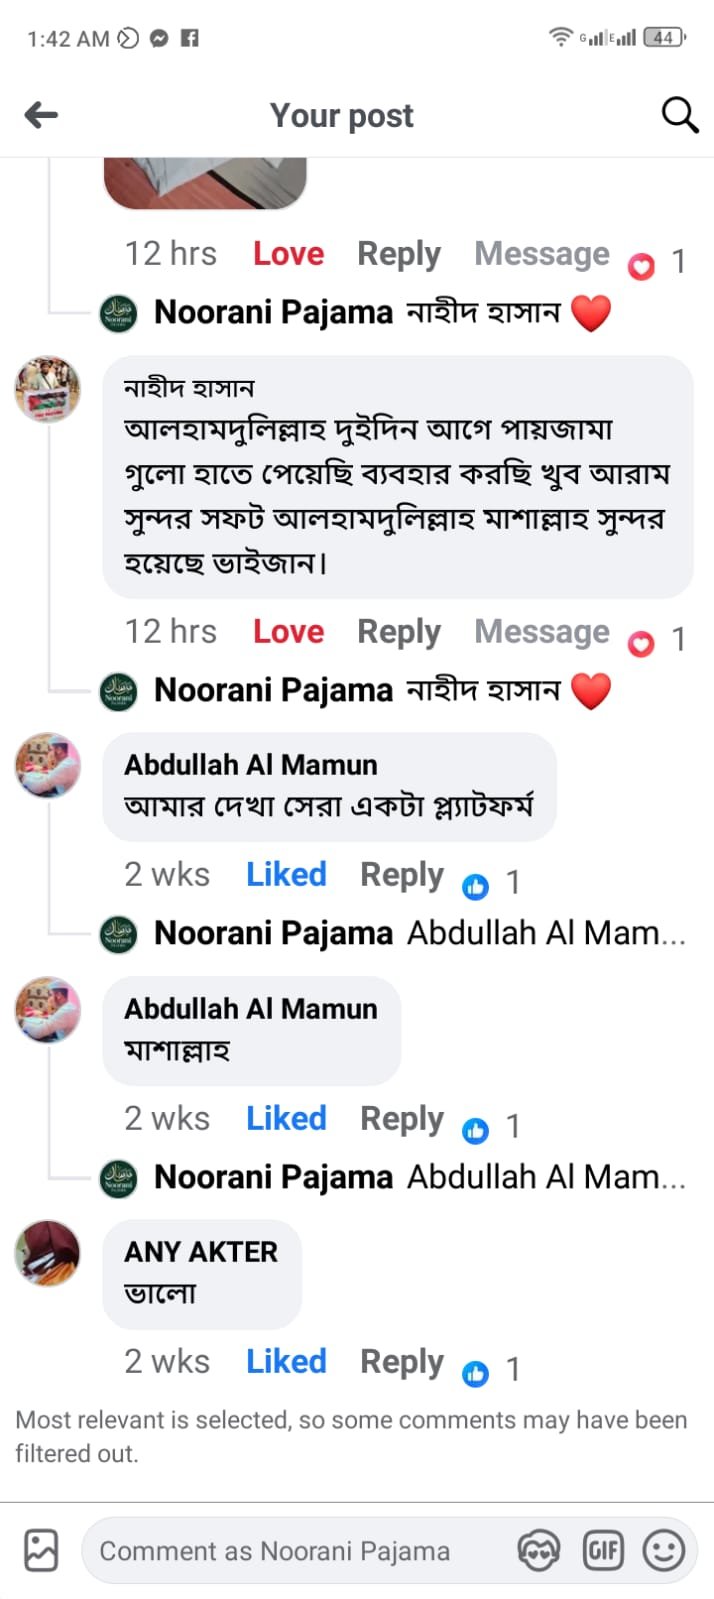Message নাহীদ হাসান from his long comment
The height and width of the screenshot is (1599, 714).
(x=541, y=632)
